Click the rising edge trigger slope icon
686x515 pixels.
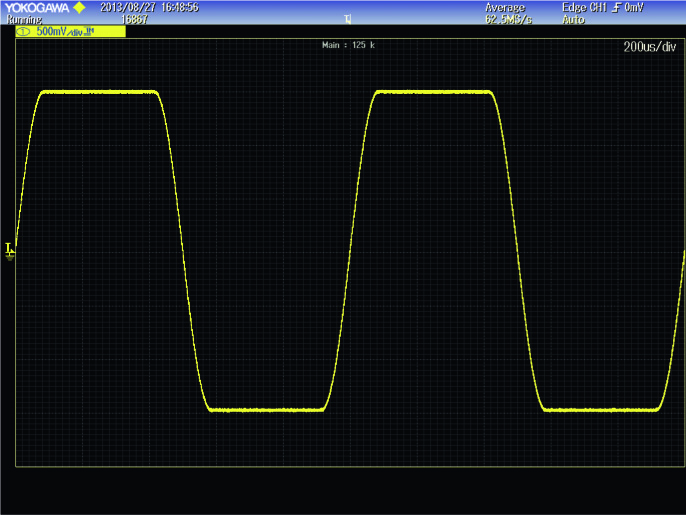616,8
